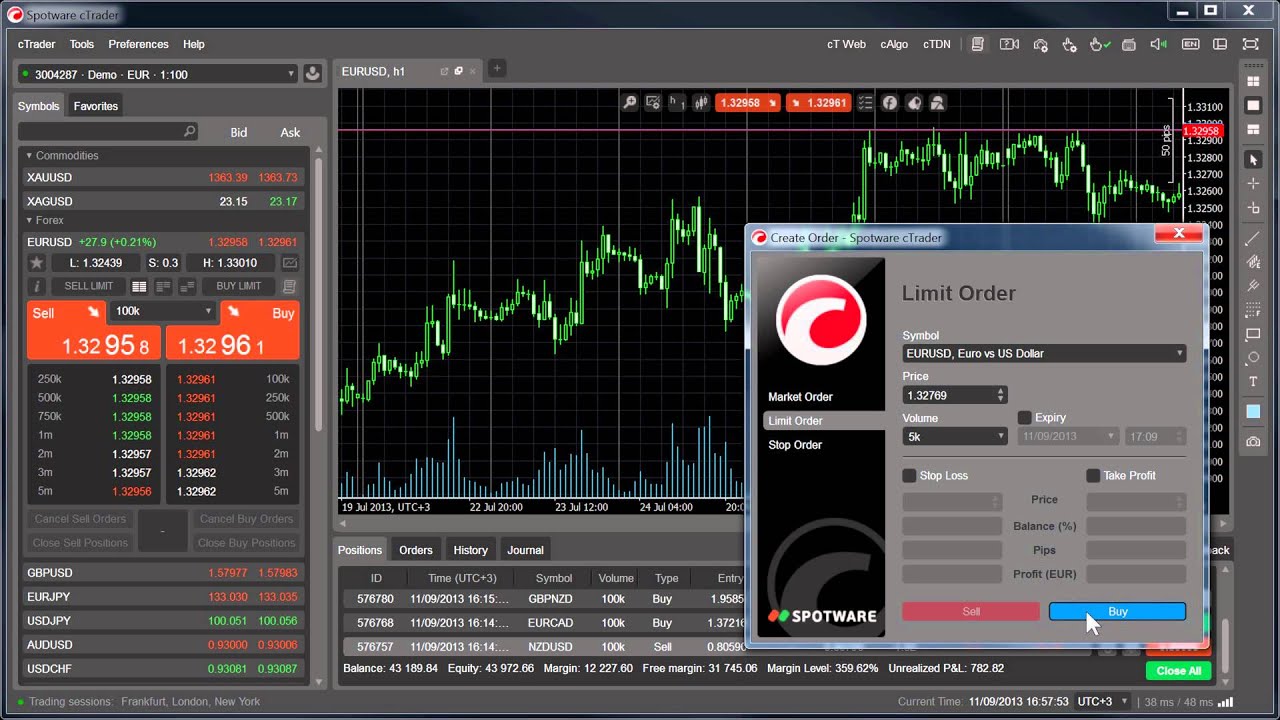Viewport: 1280px width, 720px height.
Task: Collapse the Commodities group
Action: 29,156
